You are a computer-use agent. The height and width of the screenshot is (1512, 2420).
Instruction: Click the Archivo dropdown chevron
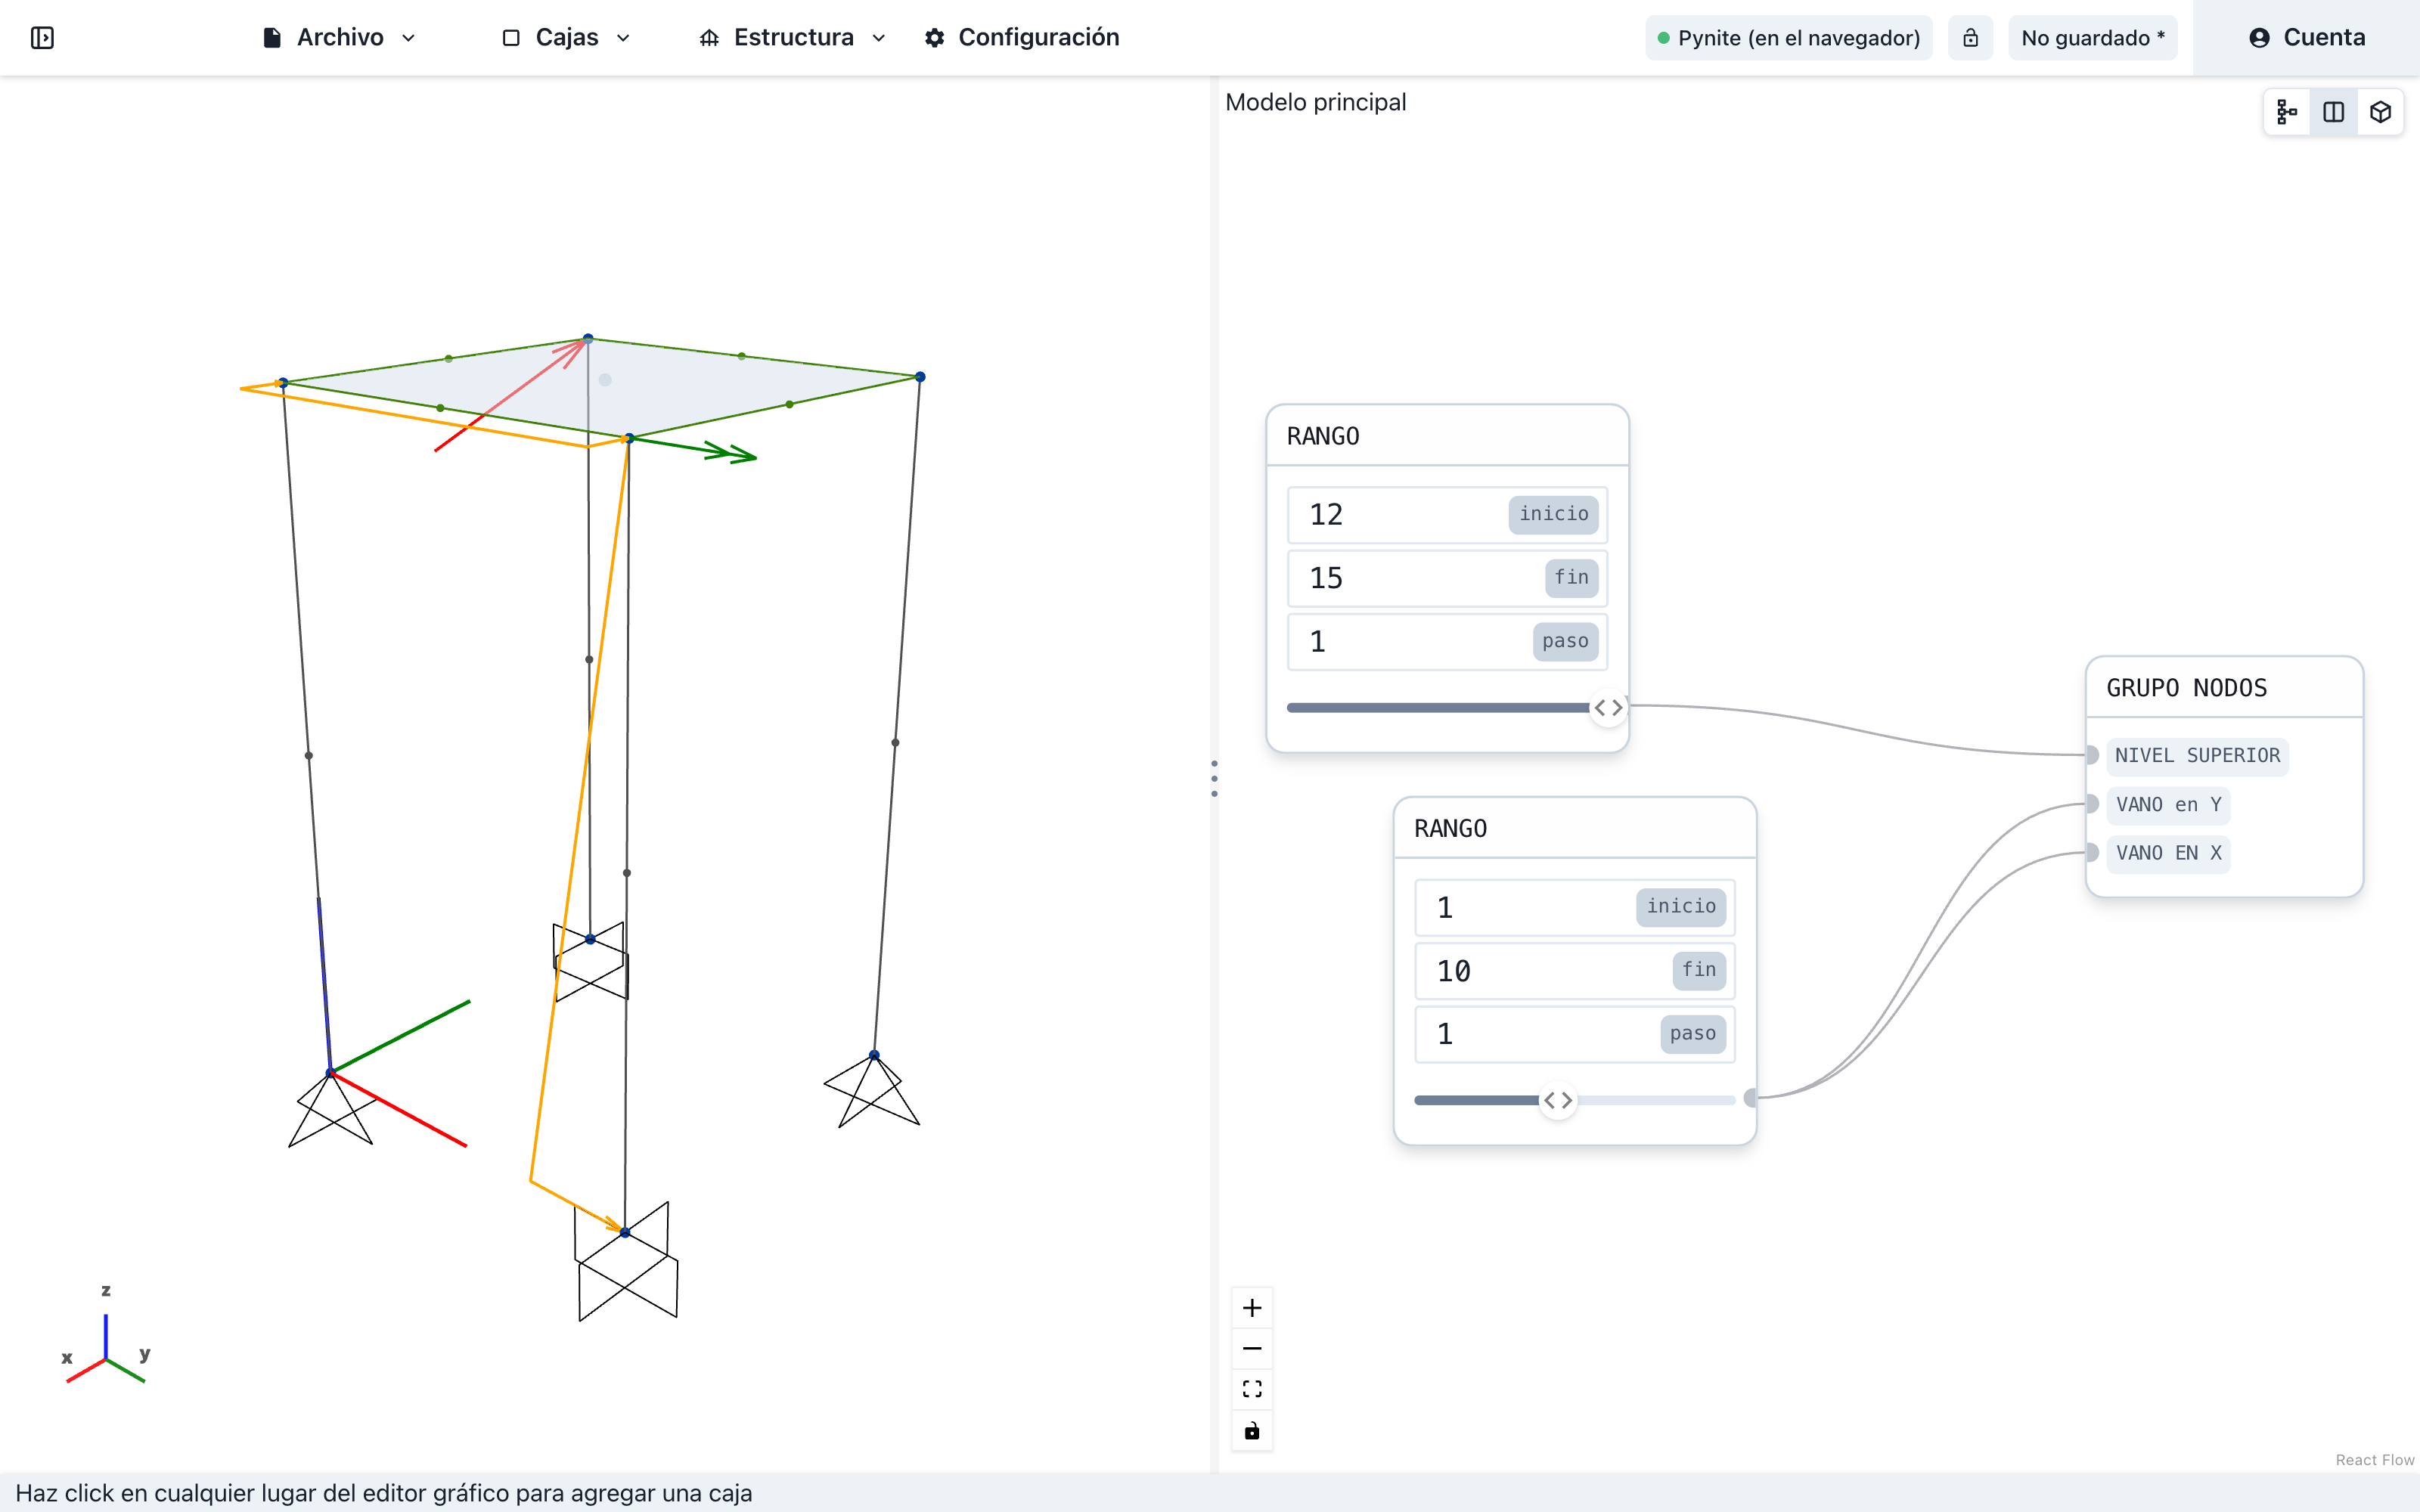click(x=408, y=38)
